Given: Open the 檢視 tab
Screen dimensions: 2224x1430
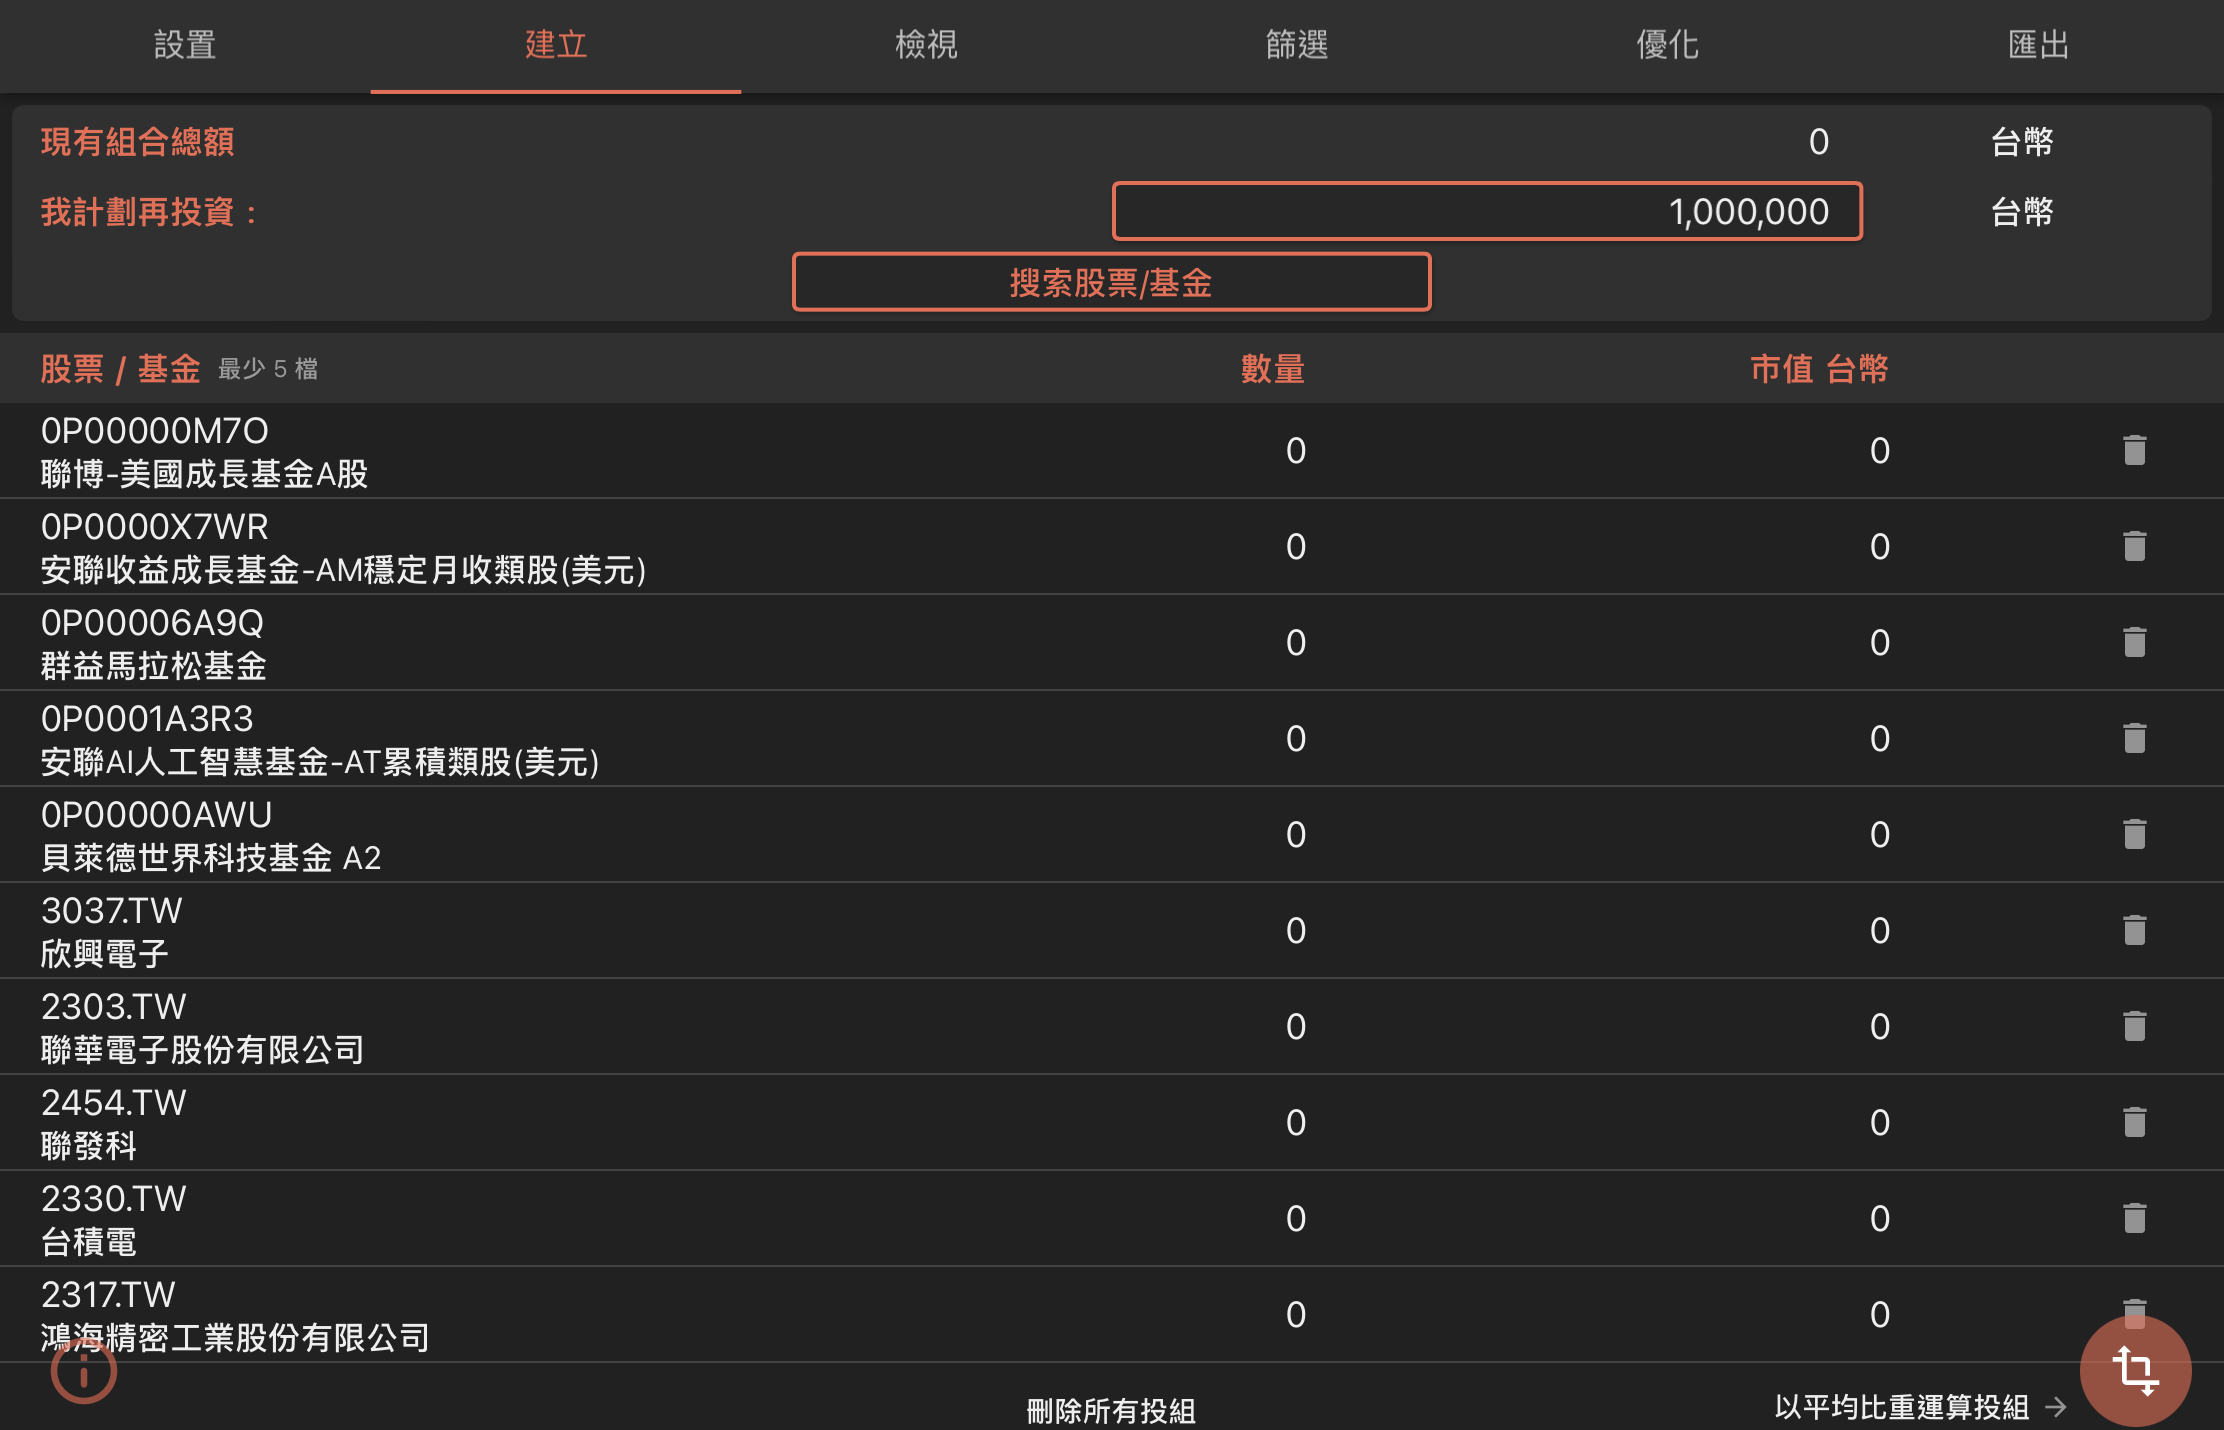Looking at the screenshot, I should point(926,45).
